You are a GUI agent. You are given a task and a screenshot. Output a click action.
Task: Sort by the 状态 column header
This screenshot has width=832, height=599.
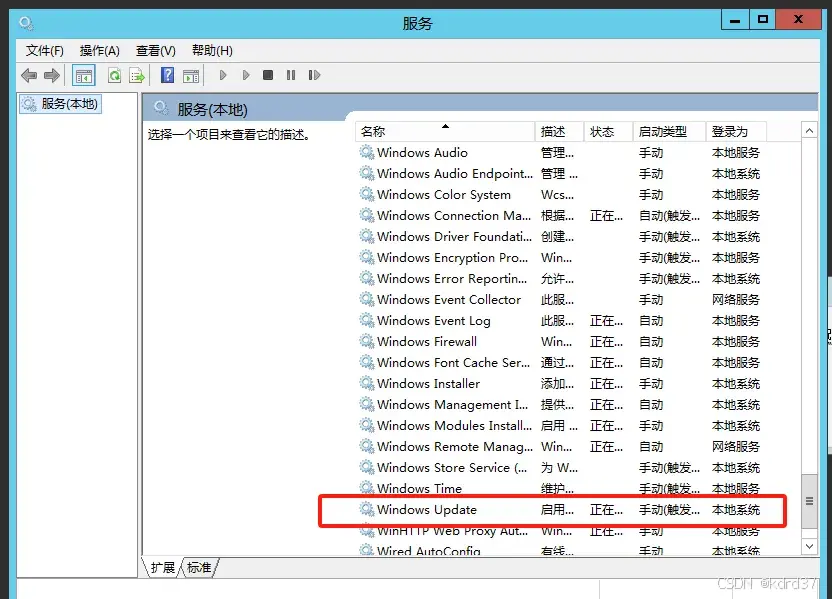(x=608, y=132)
